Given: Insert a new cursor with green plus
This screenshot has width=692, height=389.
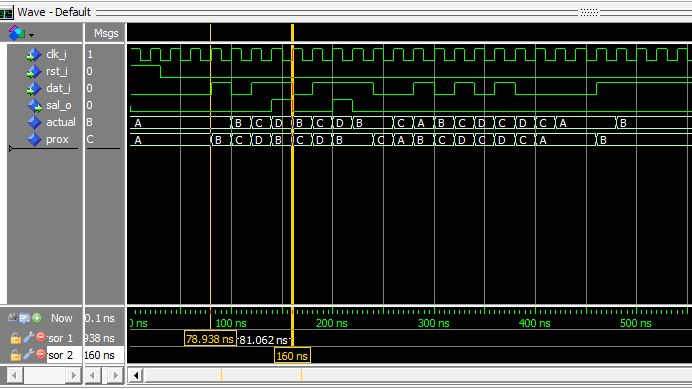Looking at the screenshot, I should pos(37,317).
